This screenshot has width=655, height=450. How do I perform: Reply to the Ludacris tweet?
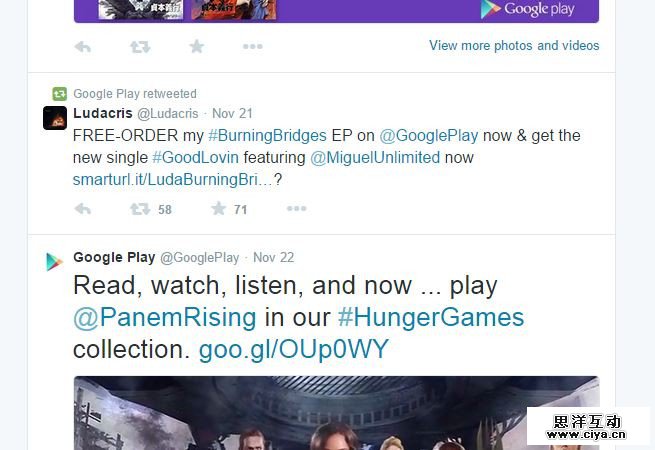(x=83, y=208)
